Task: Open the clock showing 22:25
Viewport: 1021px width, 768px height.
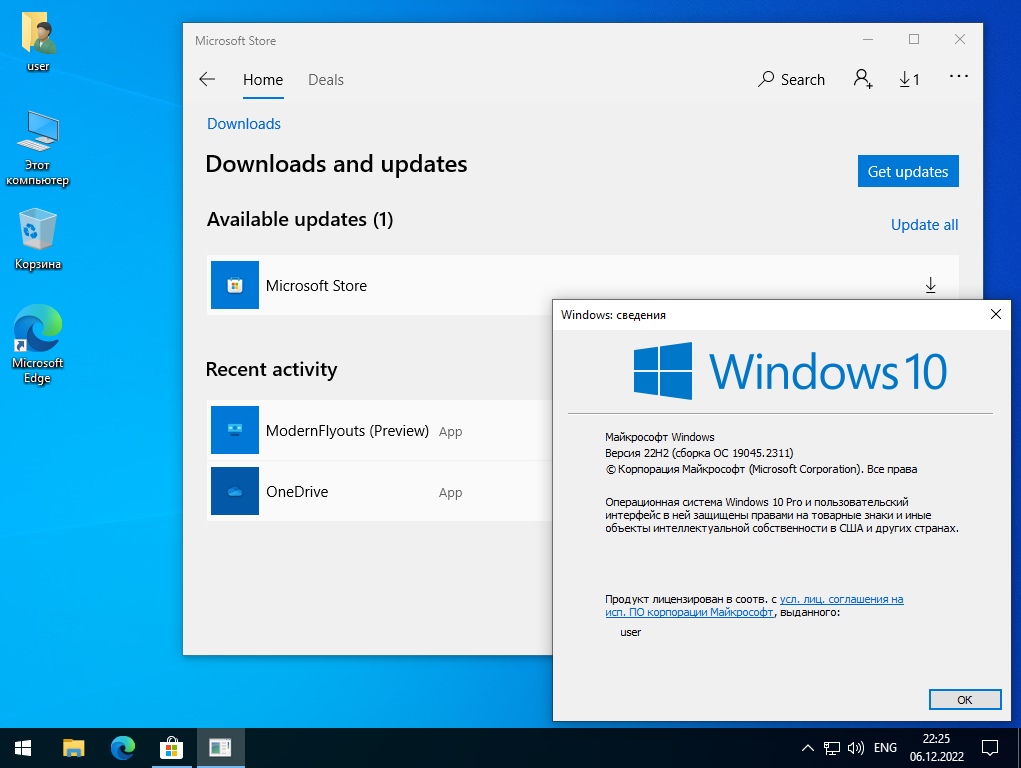Action: pos(936,748)
